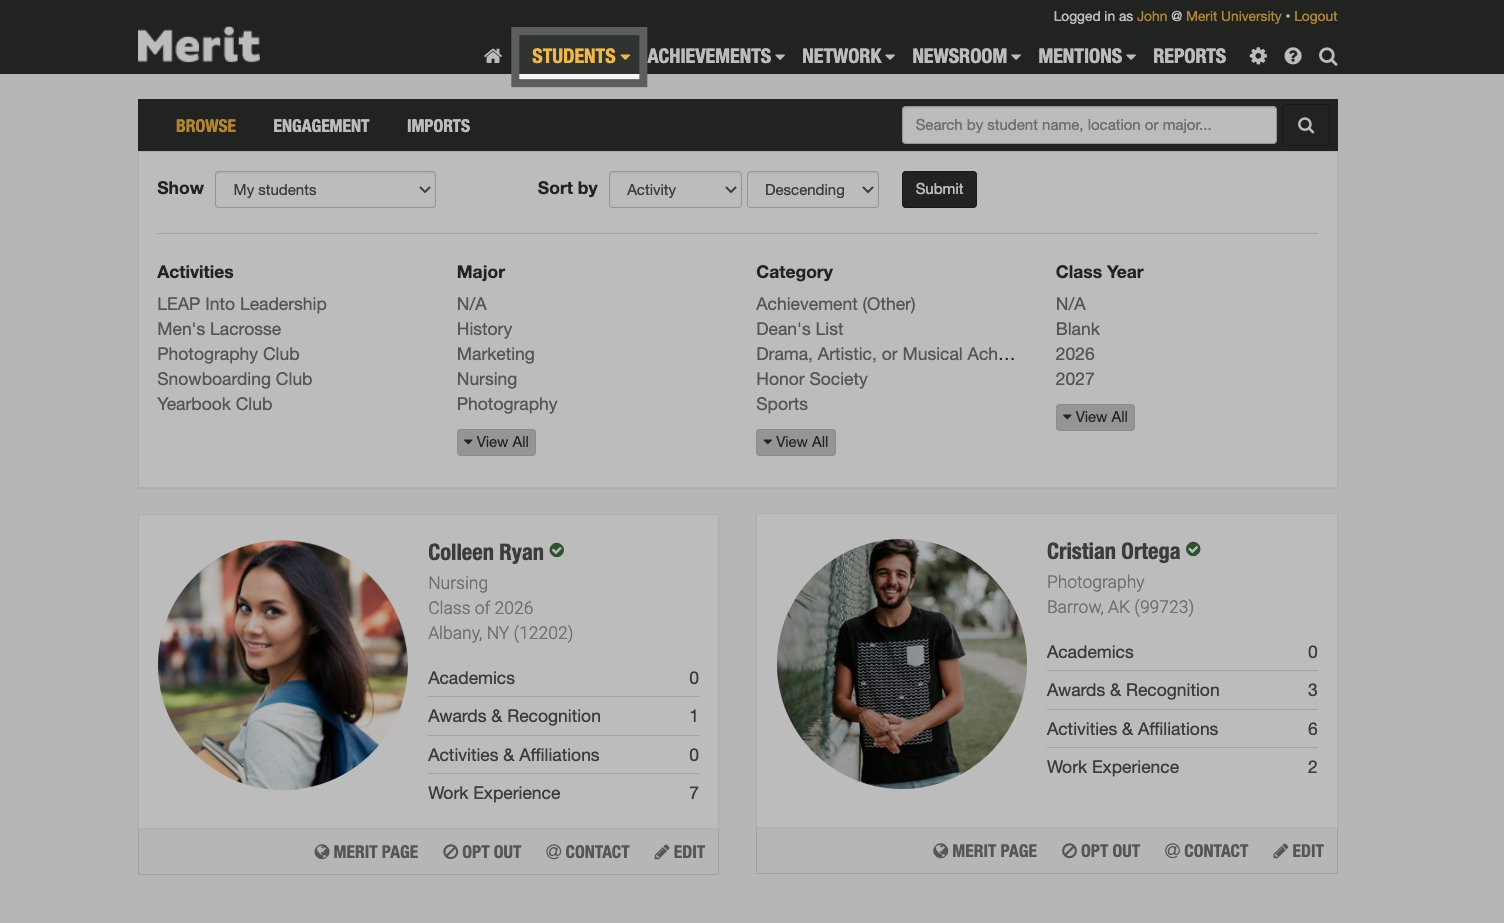This screenshot has height=923, width=1504.
Task: Click the search icon beside the student search bar
Action: pyautogui.click(x=1306, y=125)
